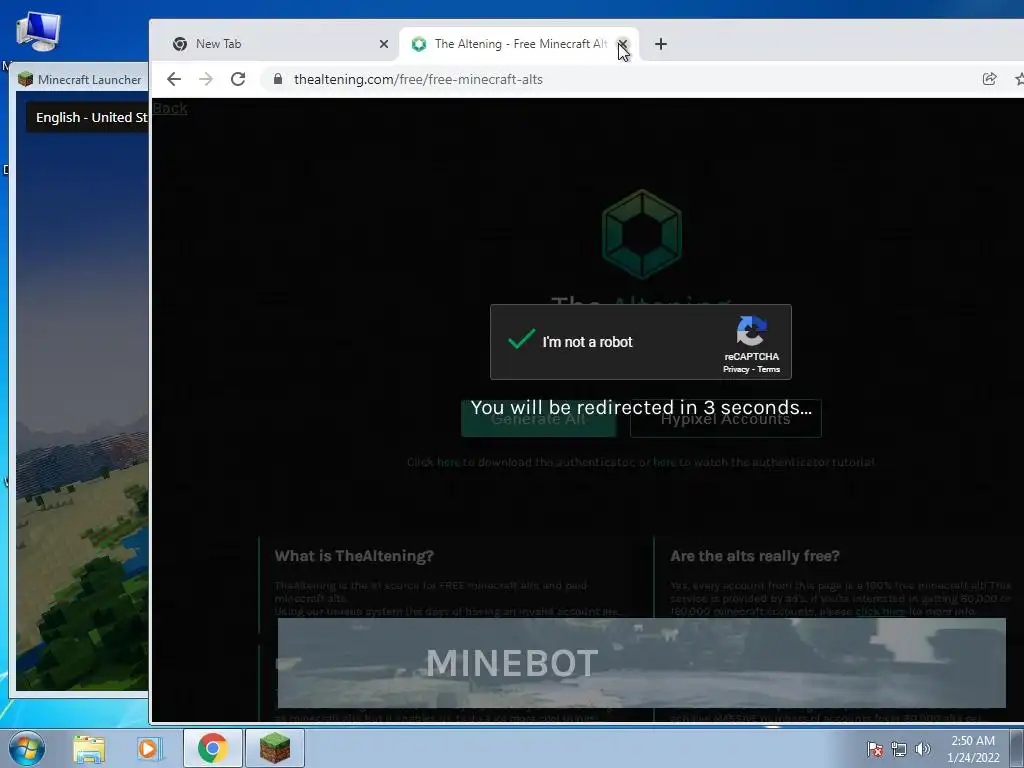Launch Windows Media Player from taskbar
Image resolution: width=1024 pixels, height=768 pixels.
149,748
